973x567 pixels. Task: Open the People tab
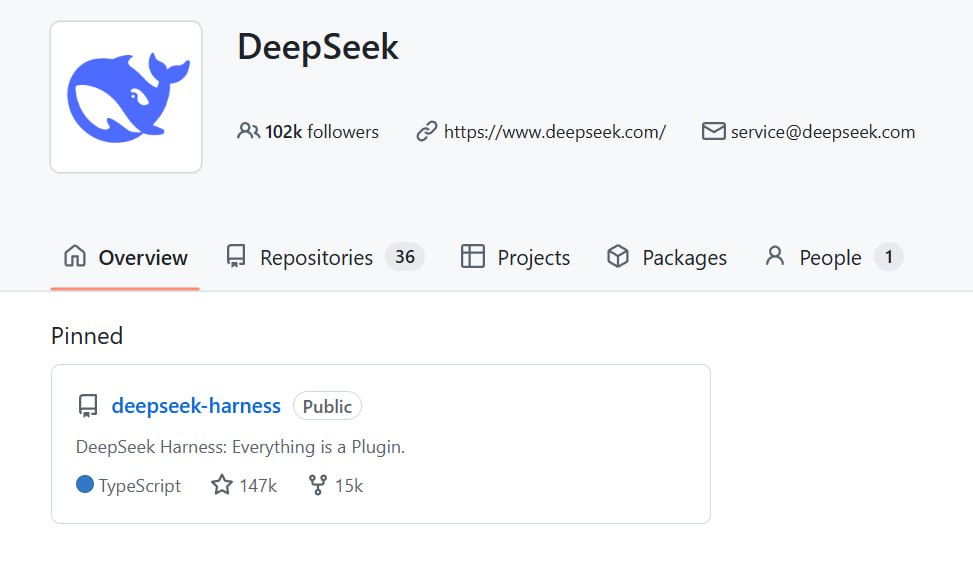click(x=833, y=257)
